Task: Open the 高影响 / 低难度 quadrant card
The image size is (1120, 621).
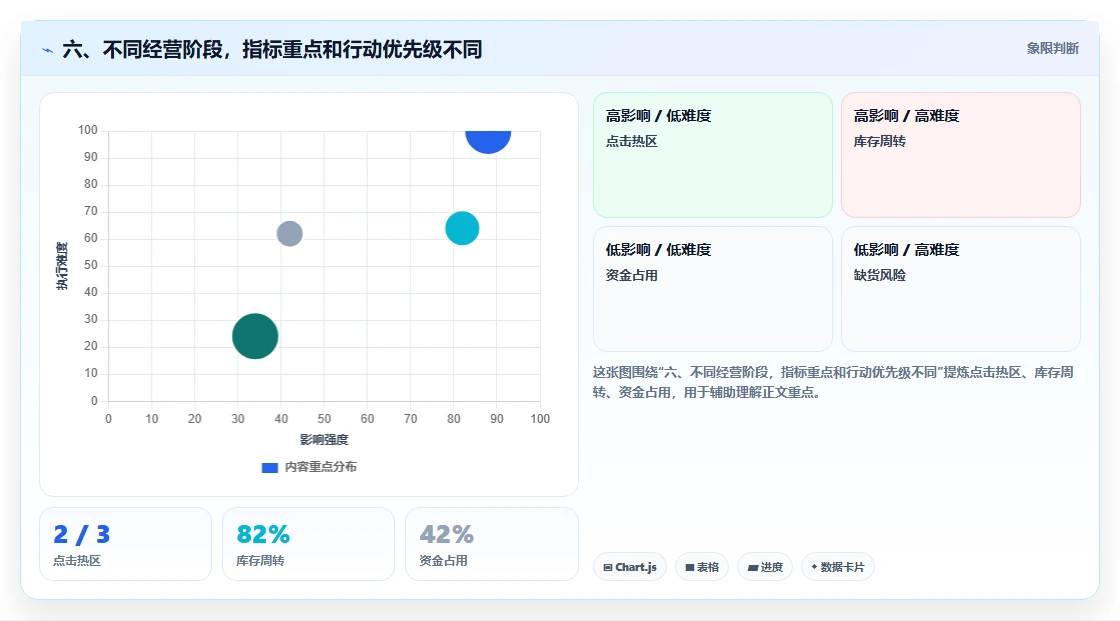Action: click(x=713, y=154)
